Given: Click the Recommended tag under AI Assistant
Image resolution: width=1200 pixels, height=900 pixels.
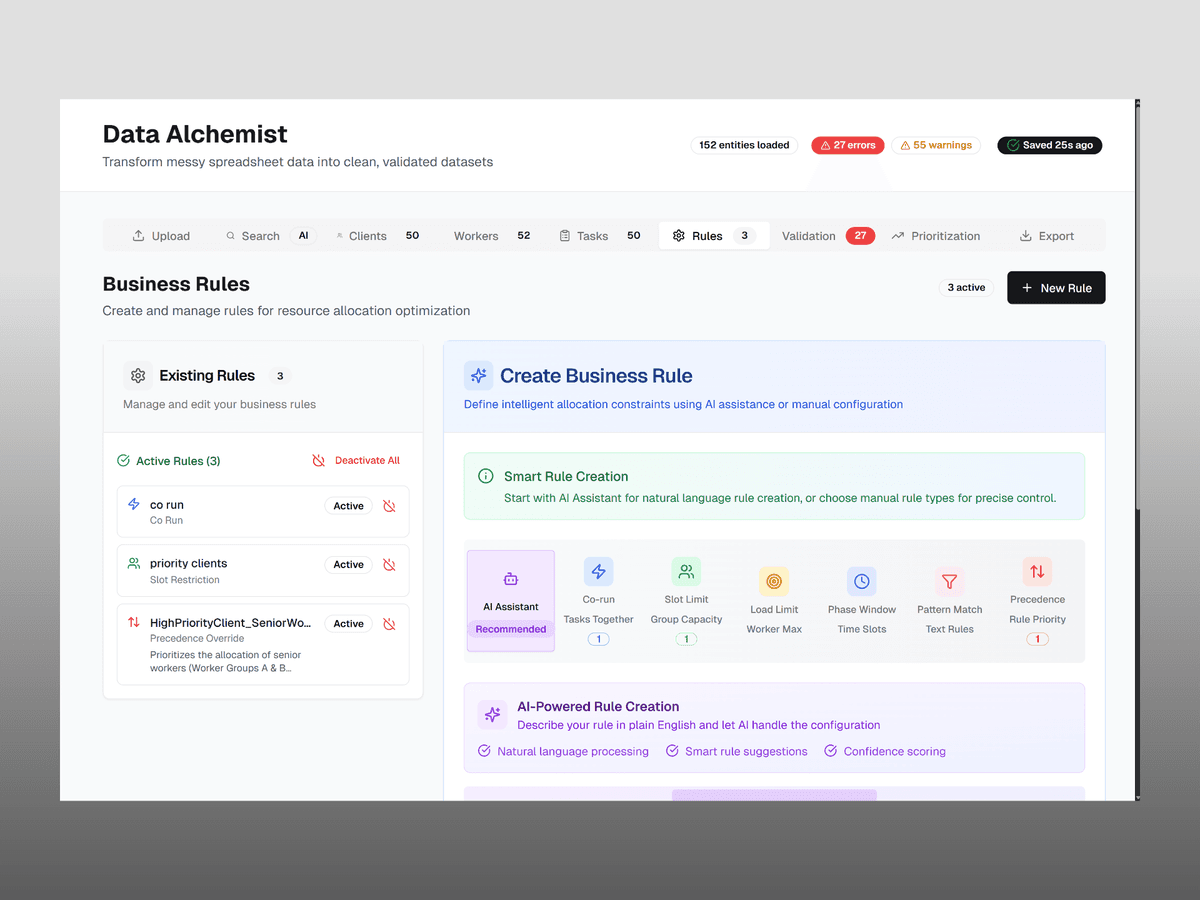Looking at the screenshot, I should pyautogui.click(x=511, y=629).
